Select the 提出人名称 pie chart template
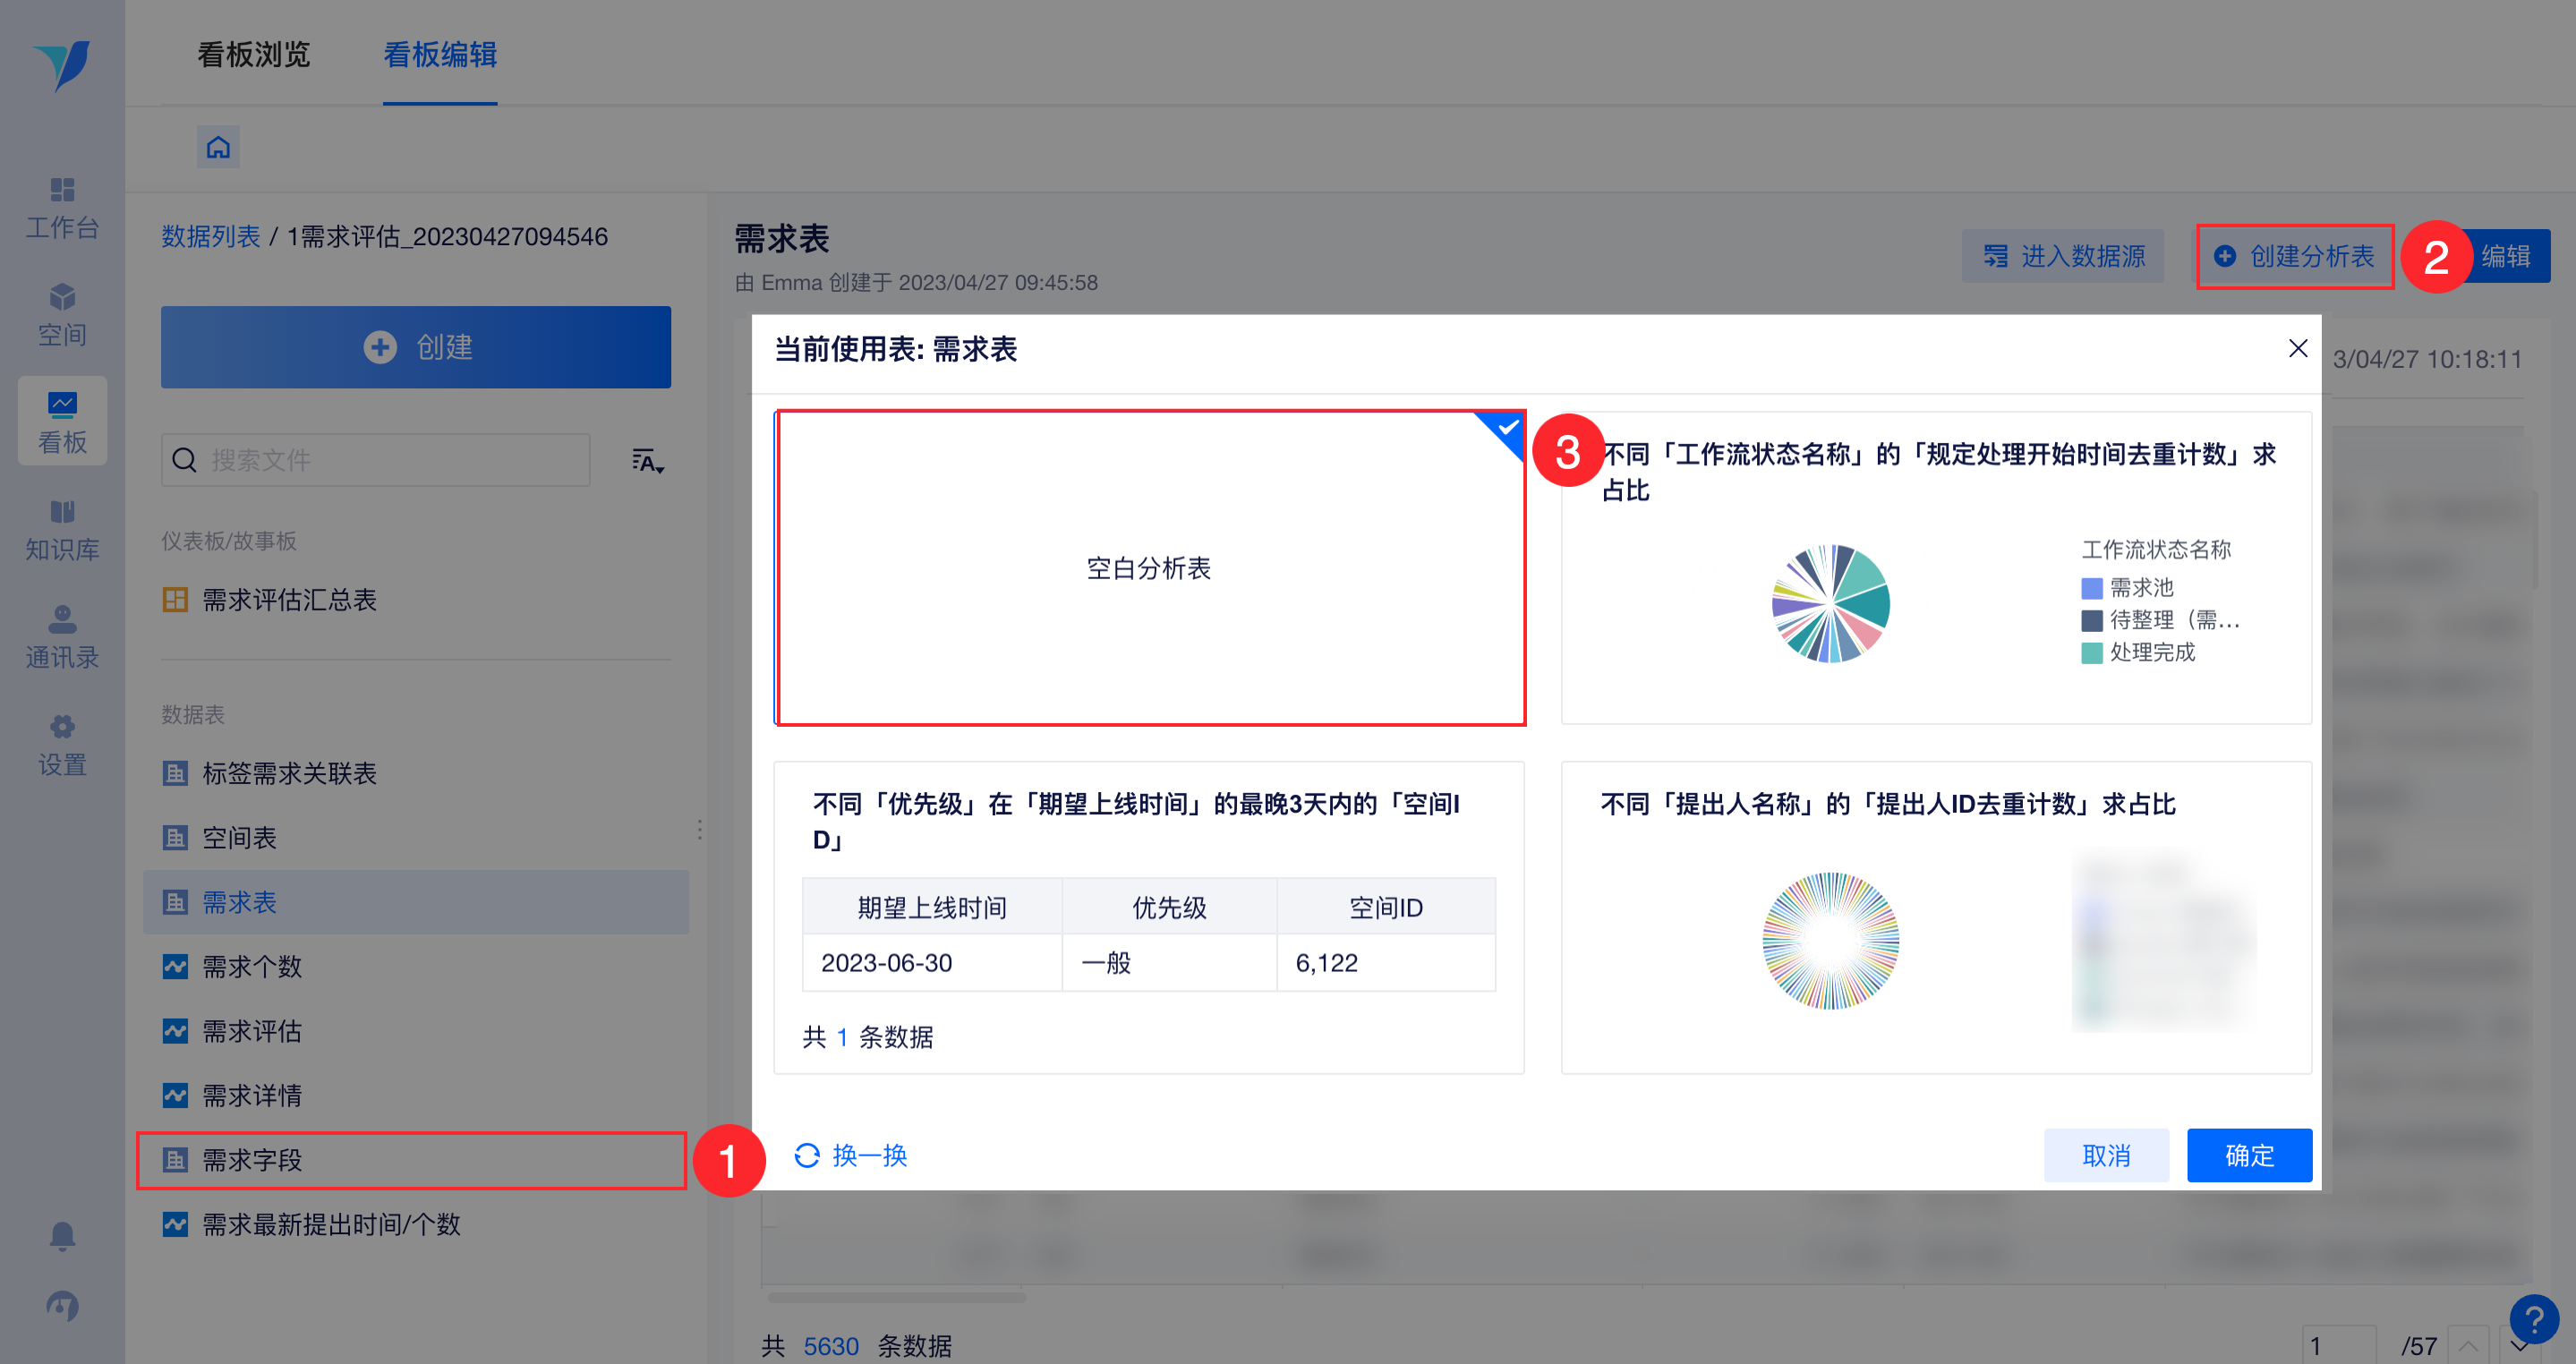 1935,917
